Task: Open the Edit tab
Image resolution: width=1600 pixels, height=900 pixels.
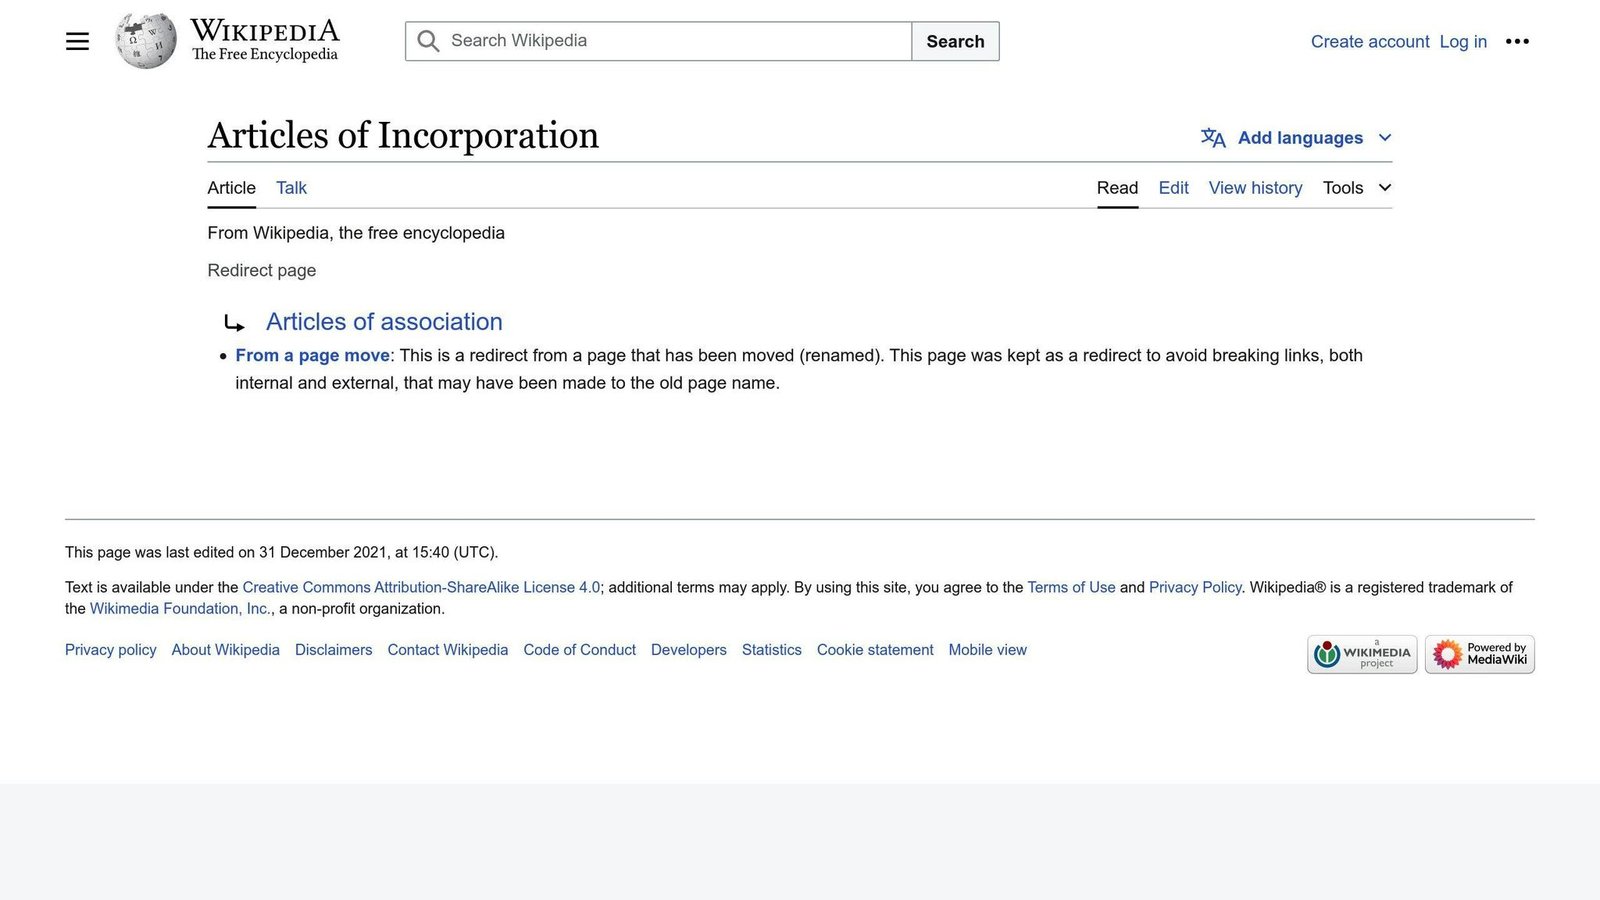Action: tap(1173, 188)
